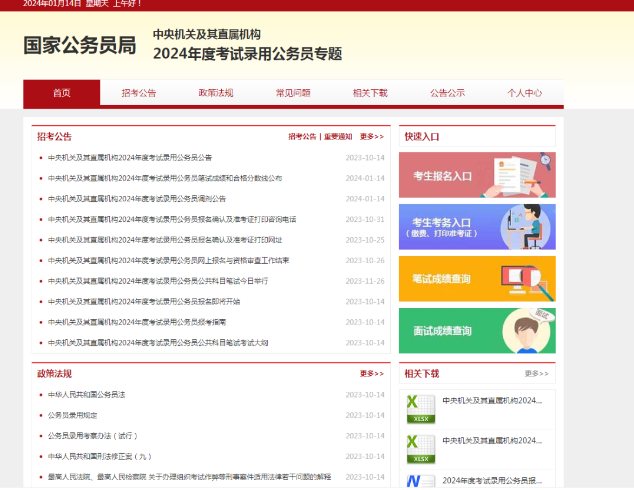Select the 招考公告 sub-tab in announcements header

[x=302, y=137]
